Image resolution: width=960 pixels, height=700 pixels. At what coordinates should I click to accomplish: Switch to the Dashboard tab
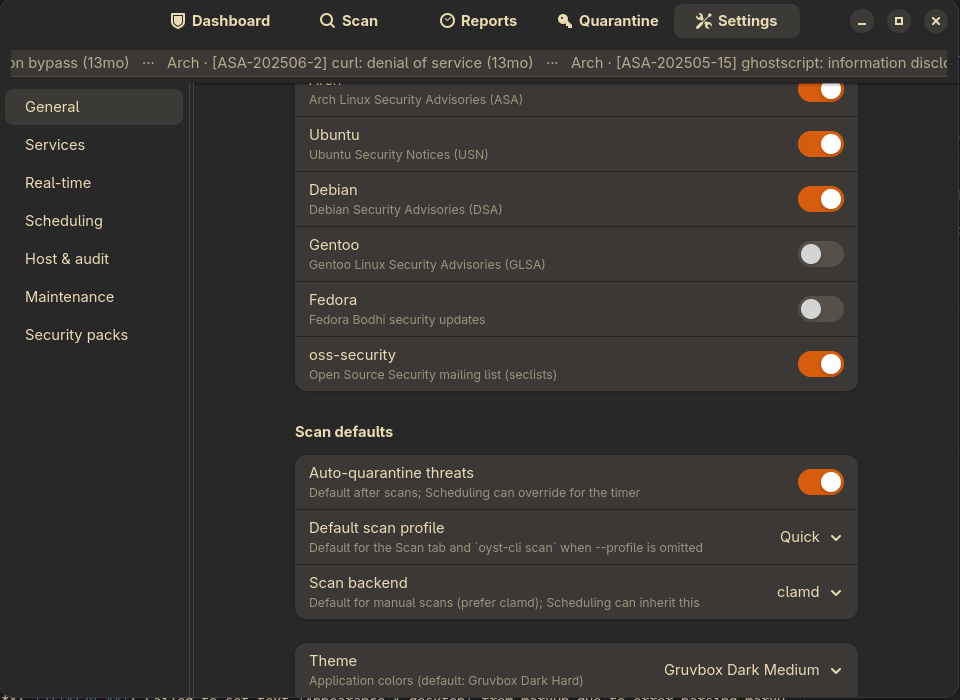[x=220, y=21]
